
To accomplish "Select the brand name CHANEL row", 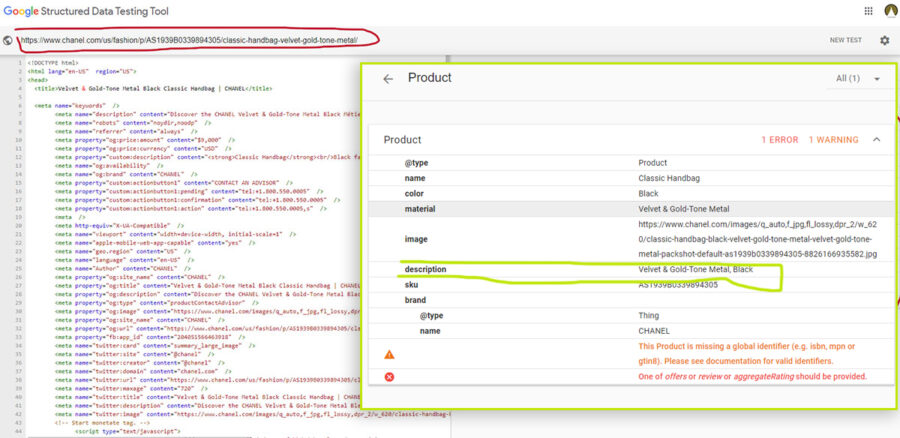I will pyautogui.click(x=631, y=331).
